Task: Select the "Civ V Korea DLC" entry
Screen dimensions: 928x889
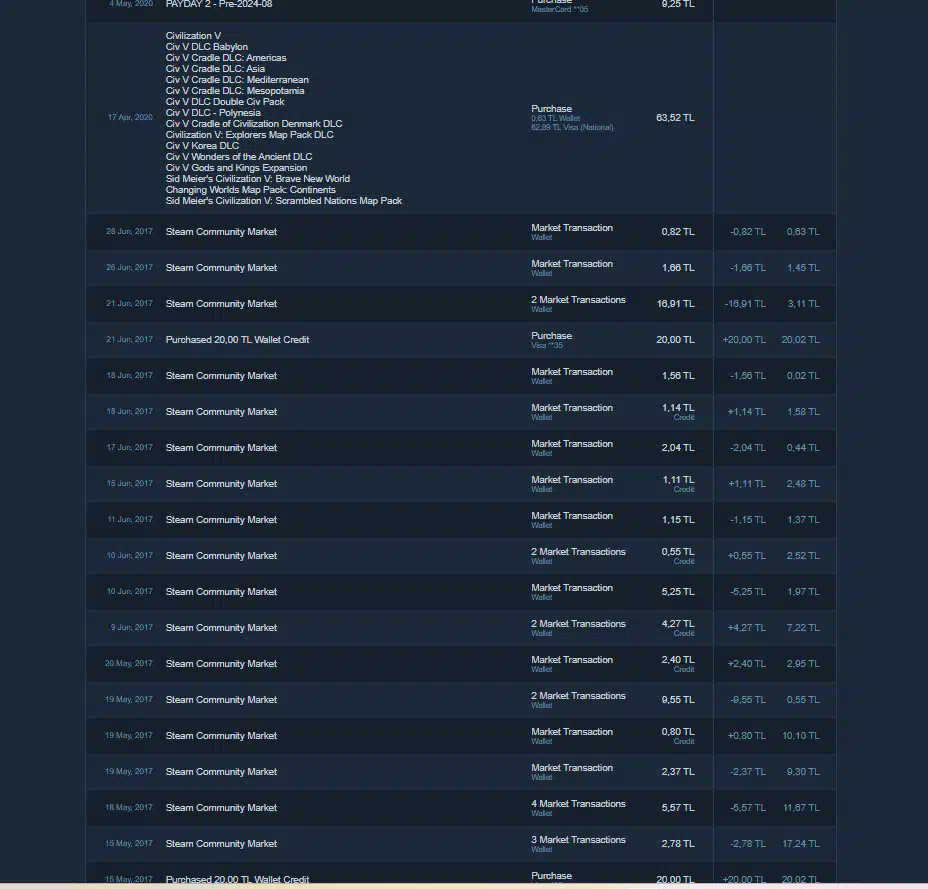Action: pos(202,146)
